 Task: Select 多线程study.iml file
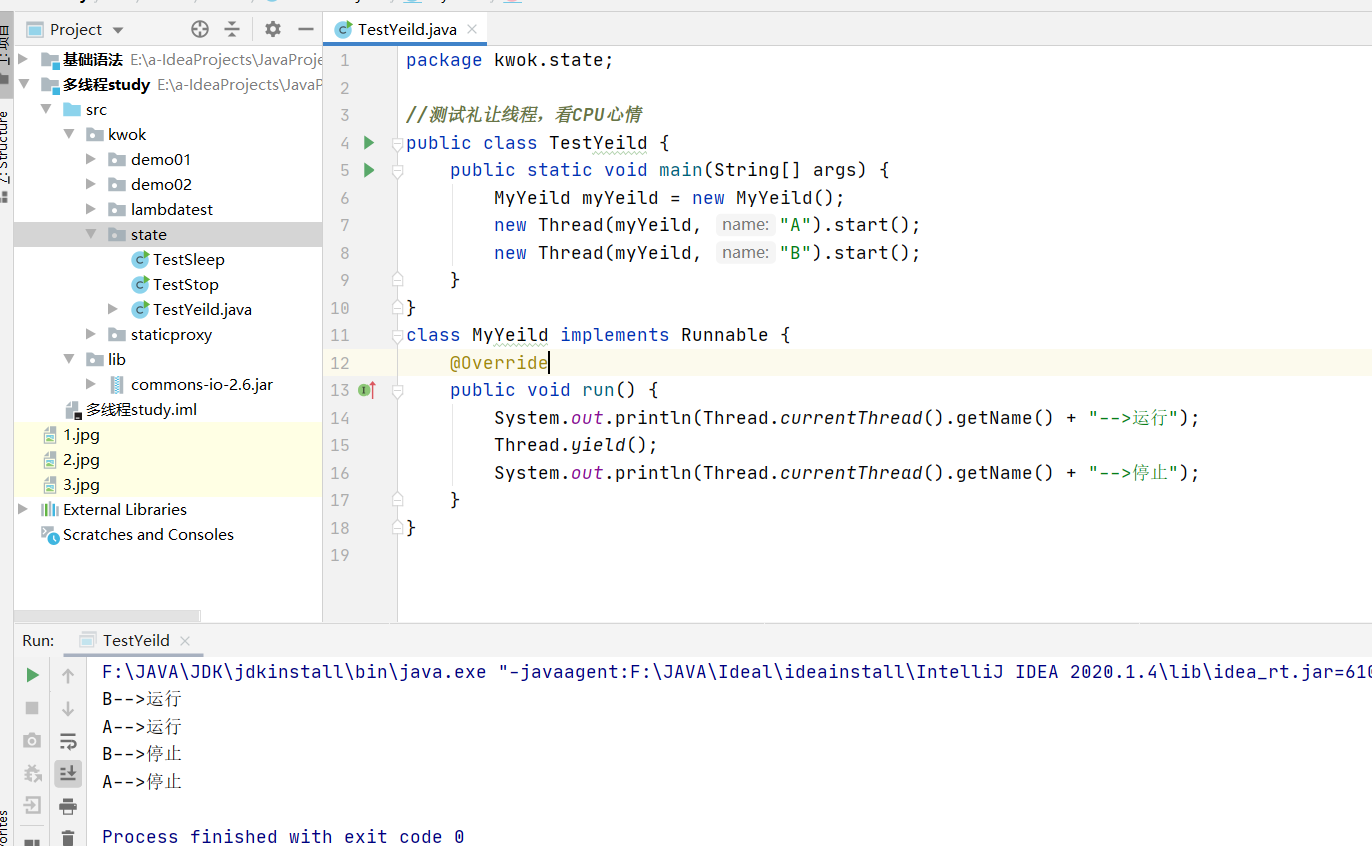(131, 409)
